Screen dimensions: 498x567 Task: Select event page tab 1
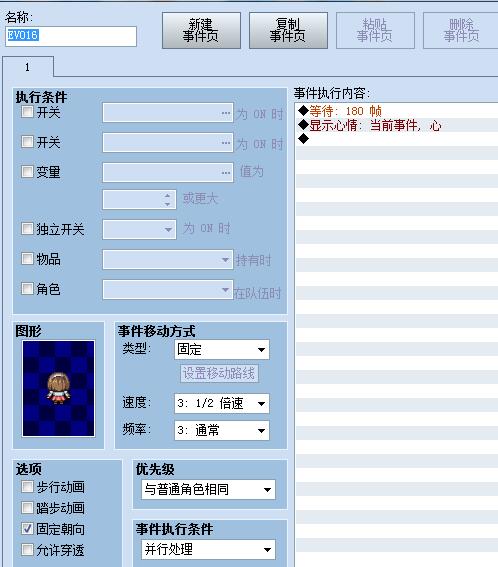(x=28, y=67)
